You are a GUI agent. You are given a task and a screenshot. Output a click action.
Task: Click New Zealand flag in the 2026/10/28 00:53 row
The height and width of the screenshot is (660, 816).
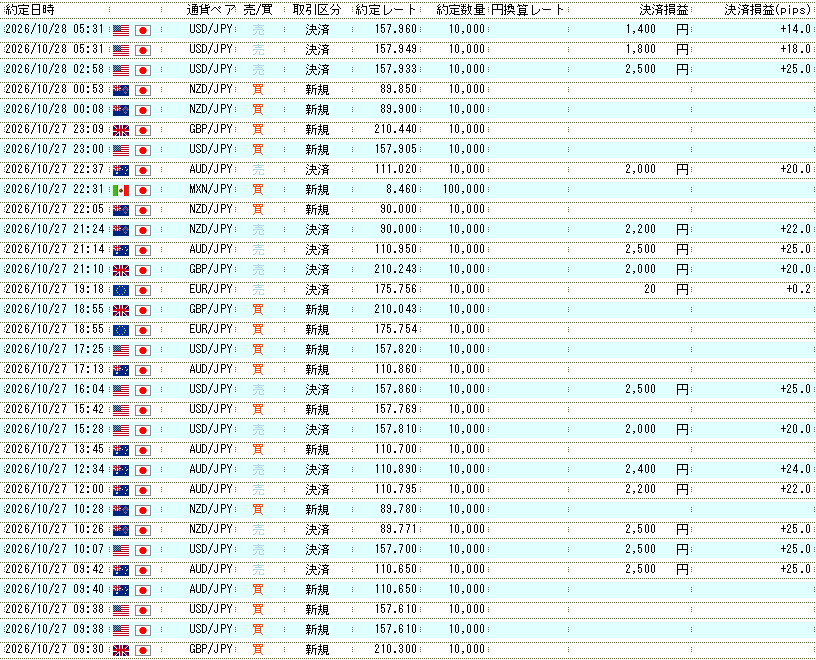[121, 90]
